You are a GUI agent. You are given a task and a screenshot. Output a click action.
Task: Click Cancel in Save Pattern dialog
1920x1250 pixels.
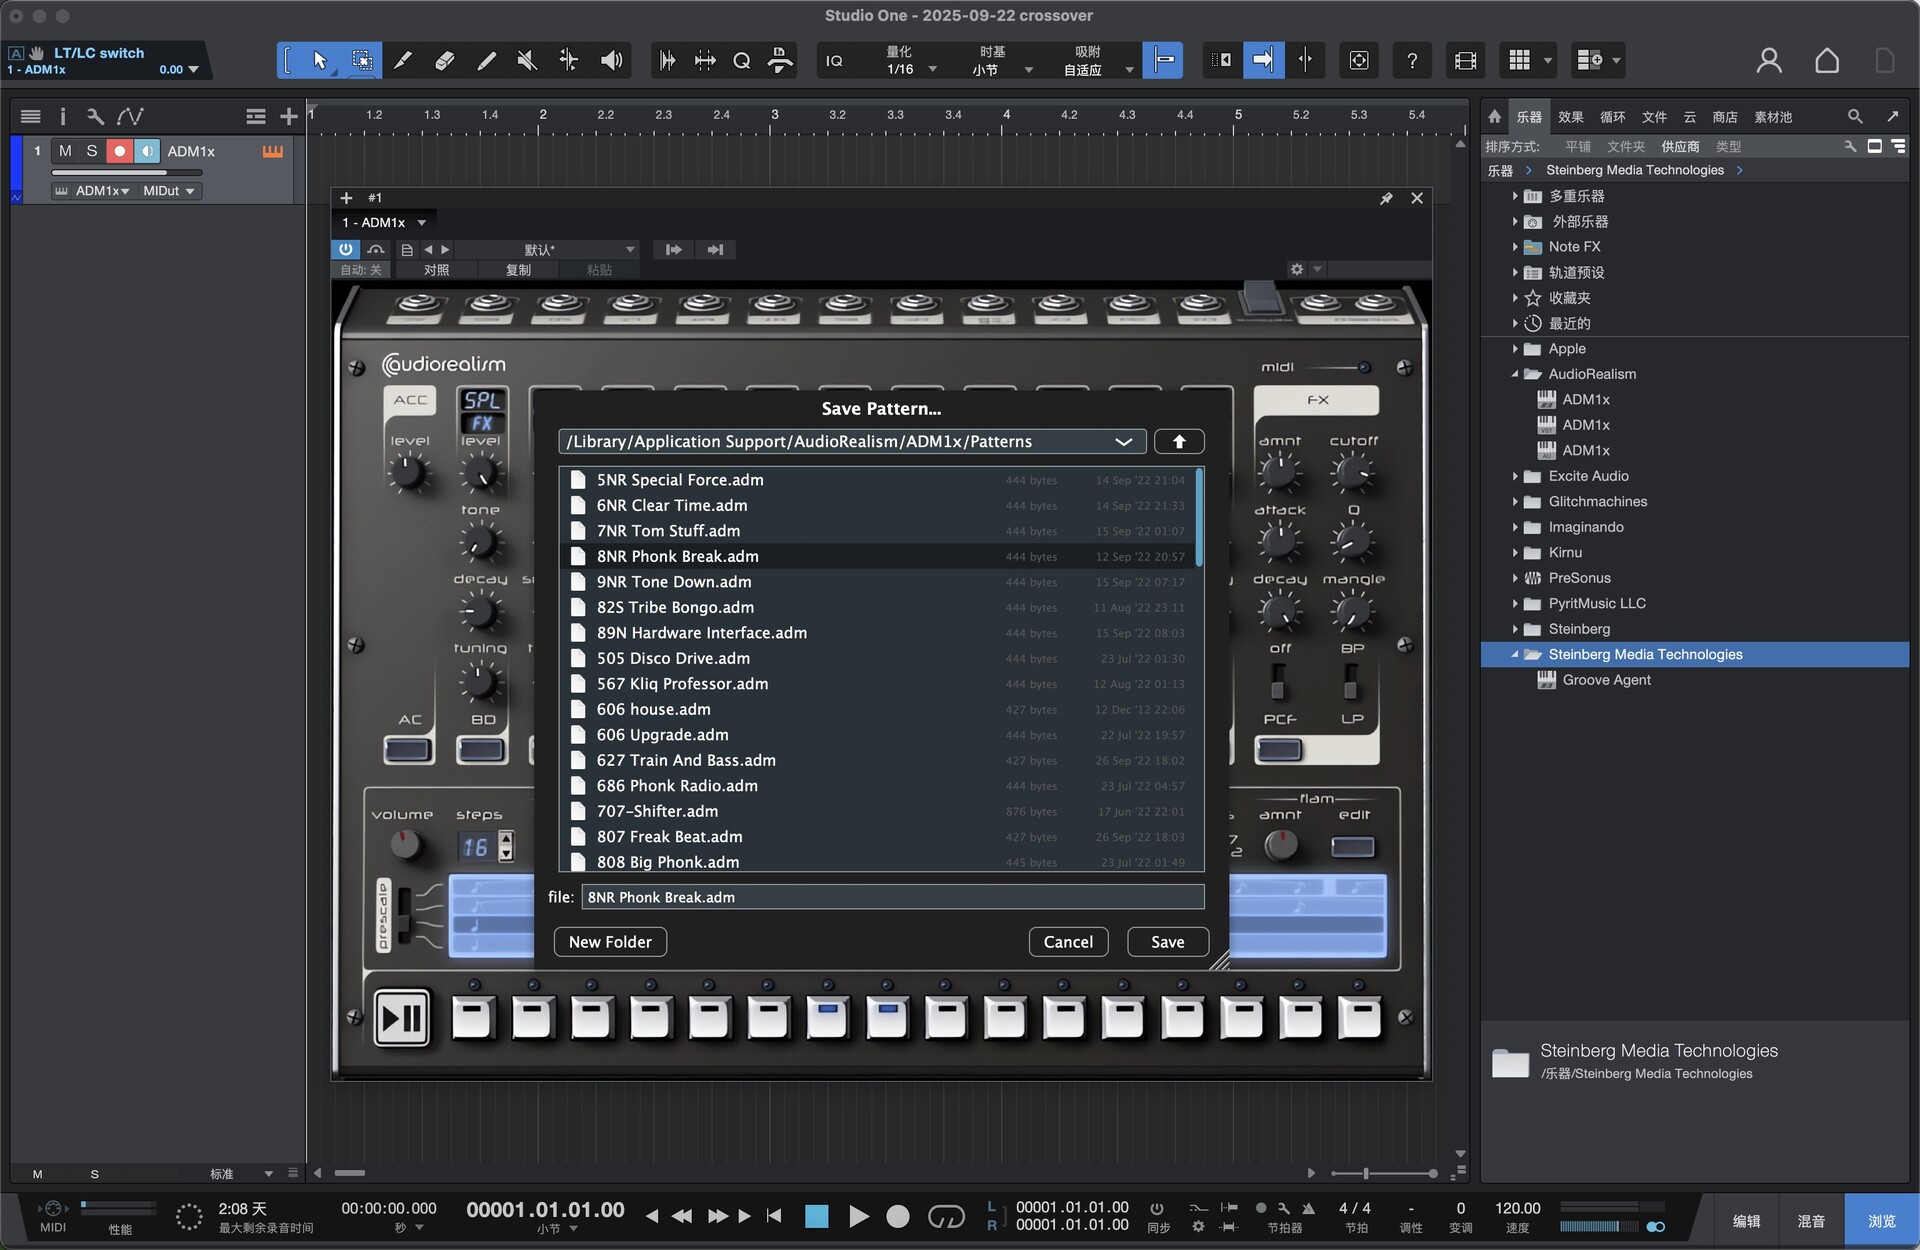point(1068,942)
